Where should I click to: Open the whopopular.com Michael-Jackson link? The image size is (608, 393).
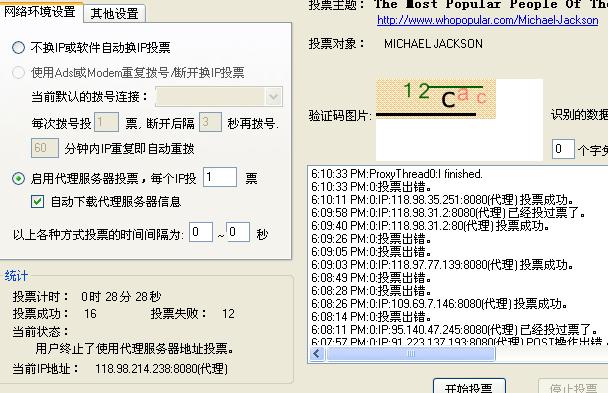point(487,20)
